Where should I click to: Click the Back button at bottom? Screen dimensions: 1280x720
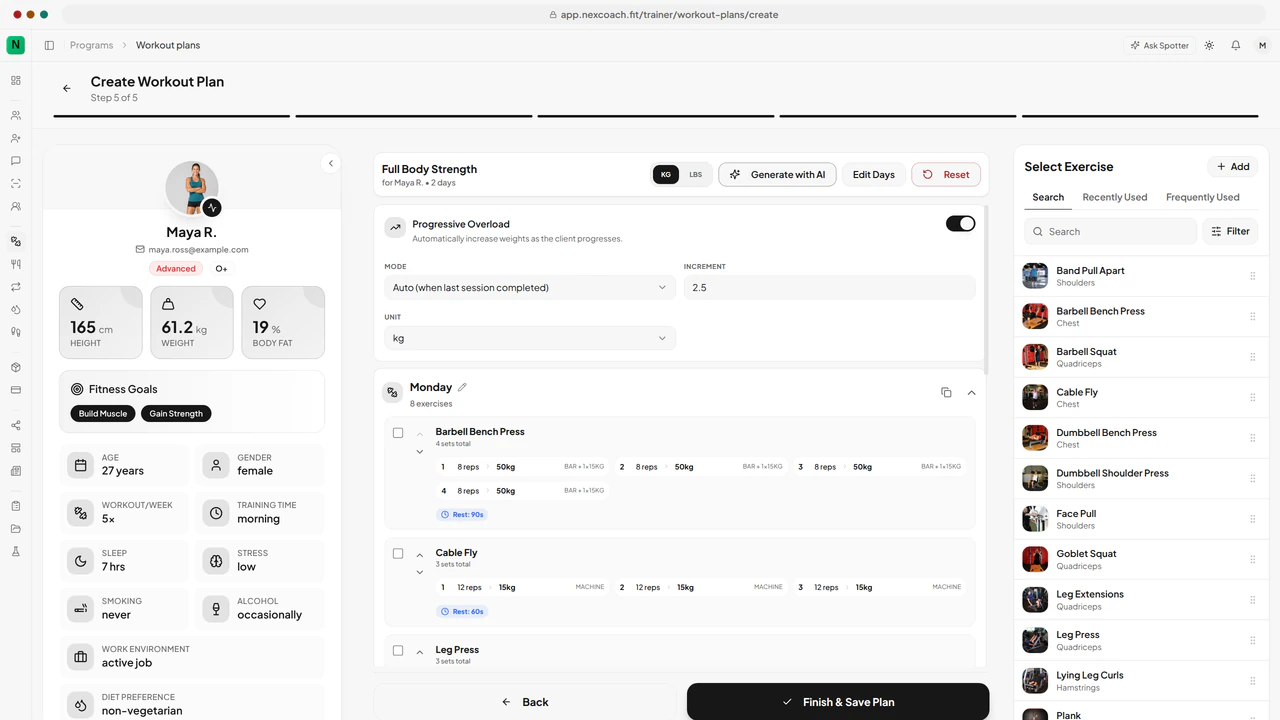[526, 702]
